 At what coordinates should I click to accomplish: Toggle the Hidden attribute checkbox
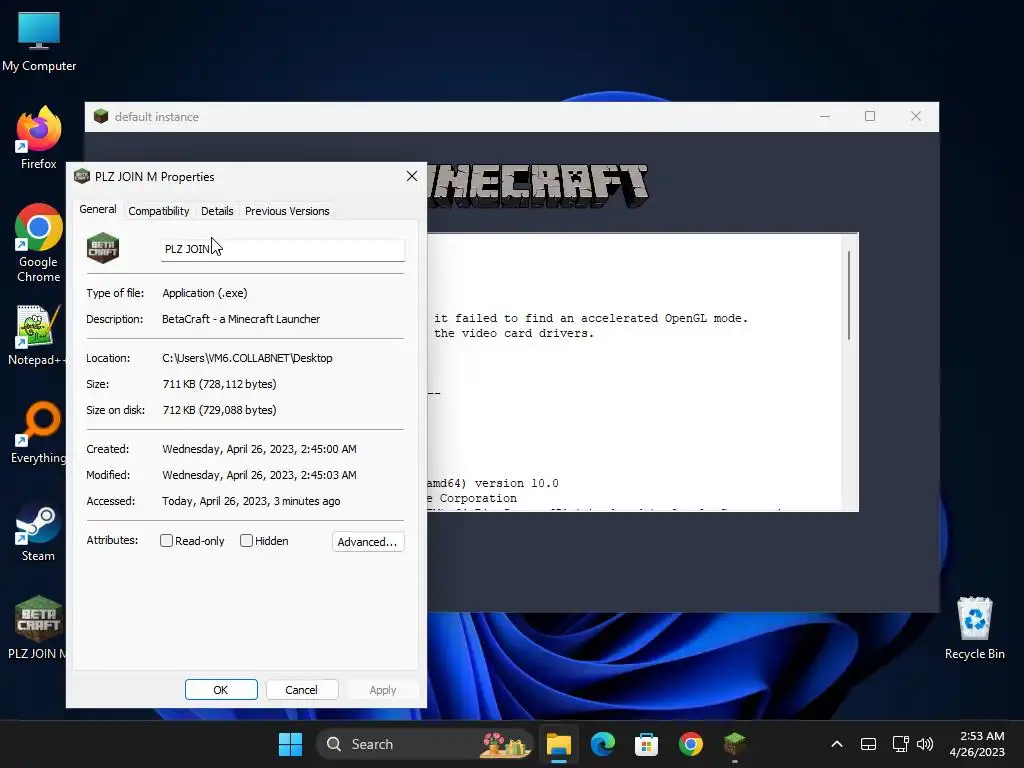pyautogui.click(x=246, y=541)
